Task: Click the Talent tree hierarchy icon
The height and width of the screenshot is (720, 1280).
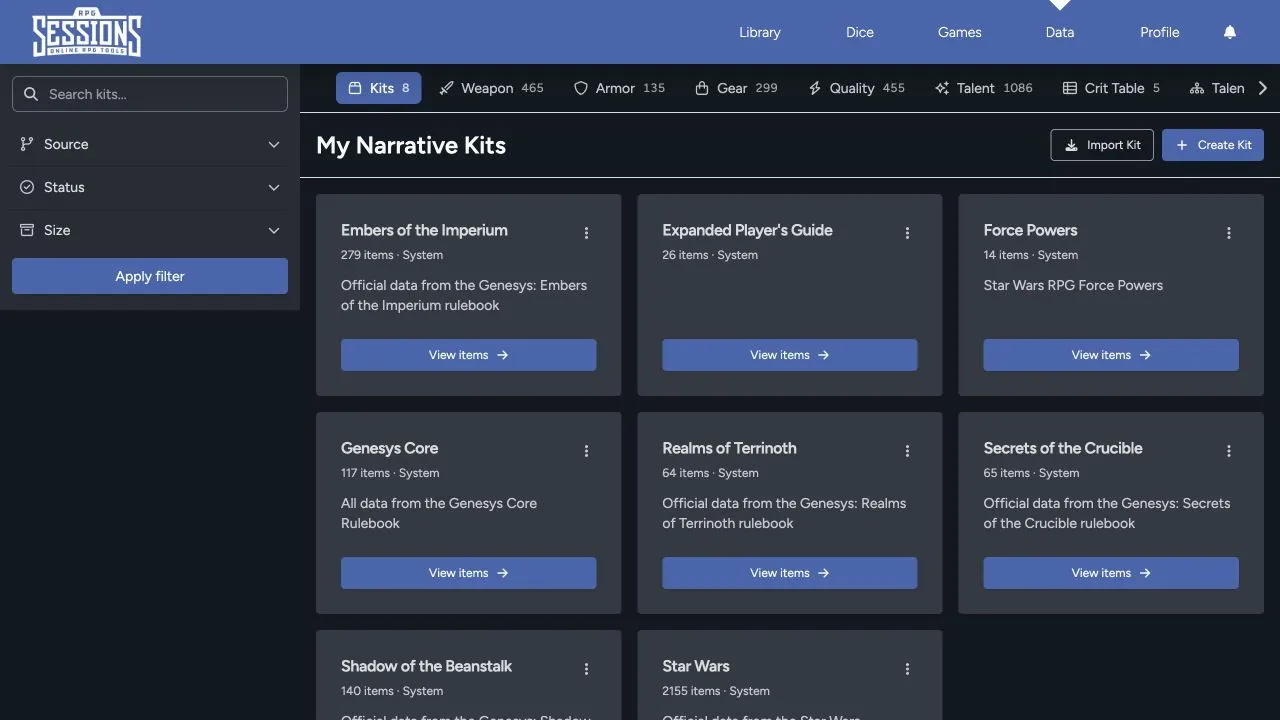Action: pyautogui.click(x=1197, y=88)
